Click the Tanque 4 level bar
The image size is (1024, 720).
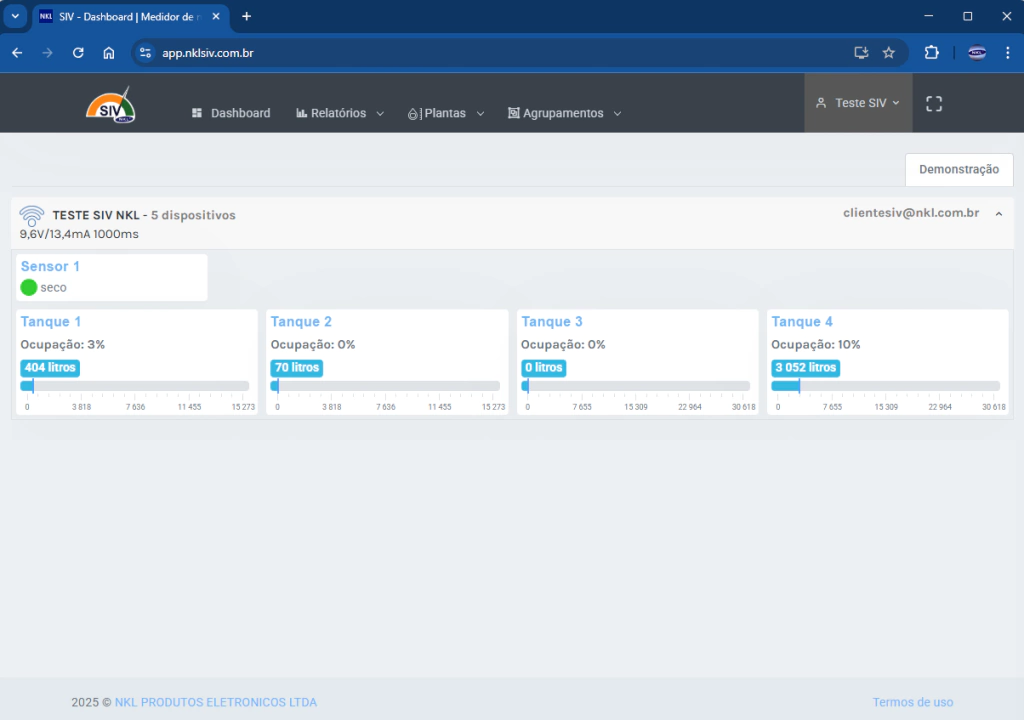coord(885,386)
